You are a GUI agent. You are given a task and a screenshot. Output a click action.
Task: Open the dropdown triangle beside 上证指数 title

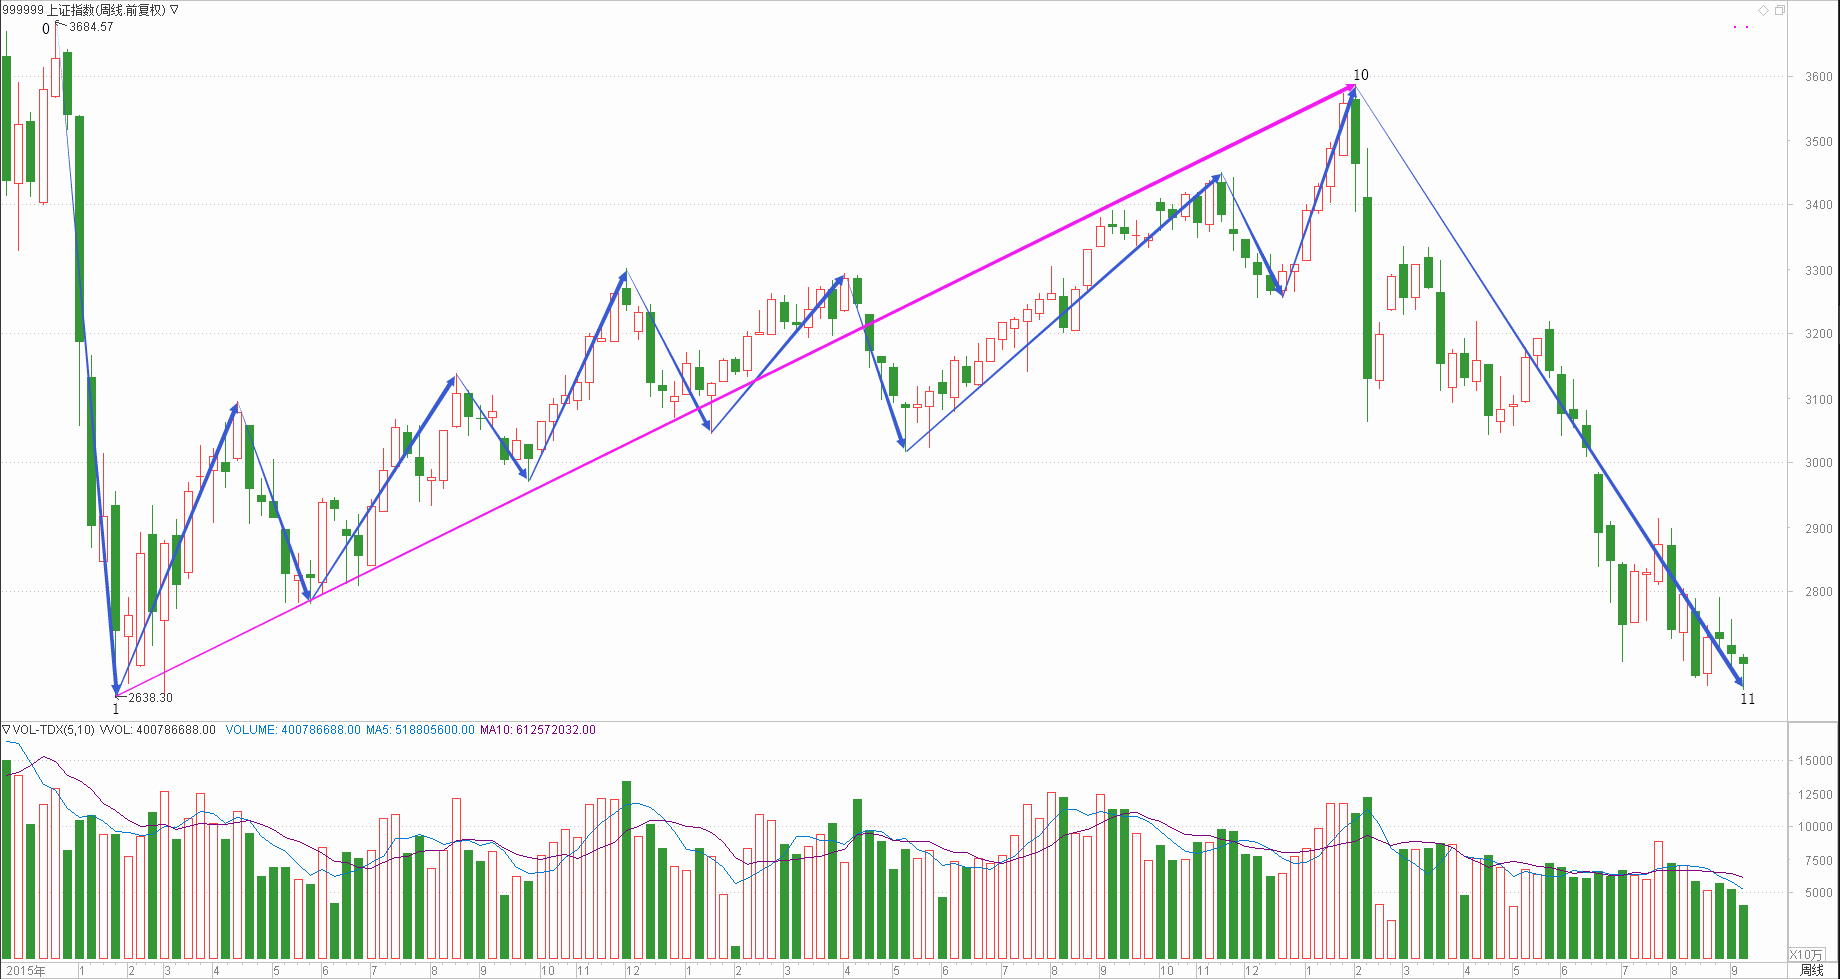(x=175, y=10)
